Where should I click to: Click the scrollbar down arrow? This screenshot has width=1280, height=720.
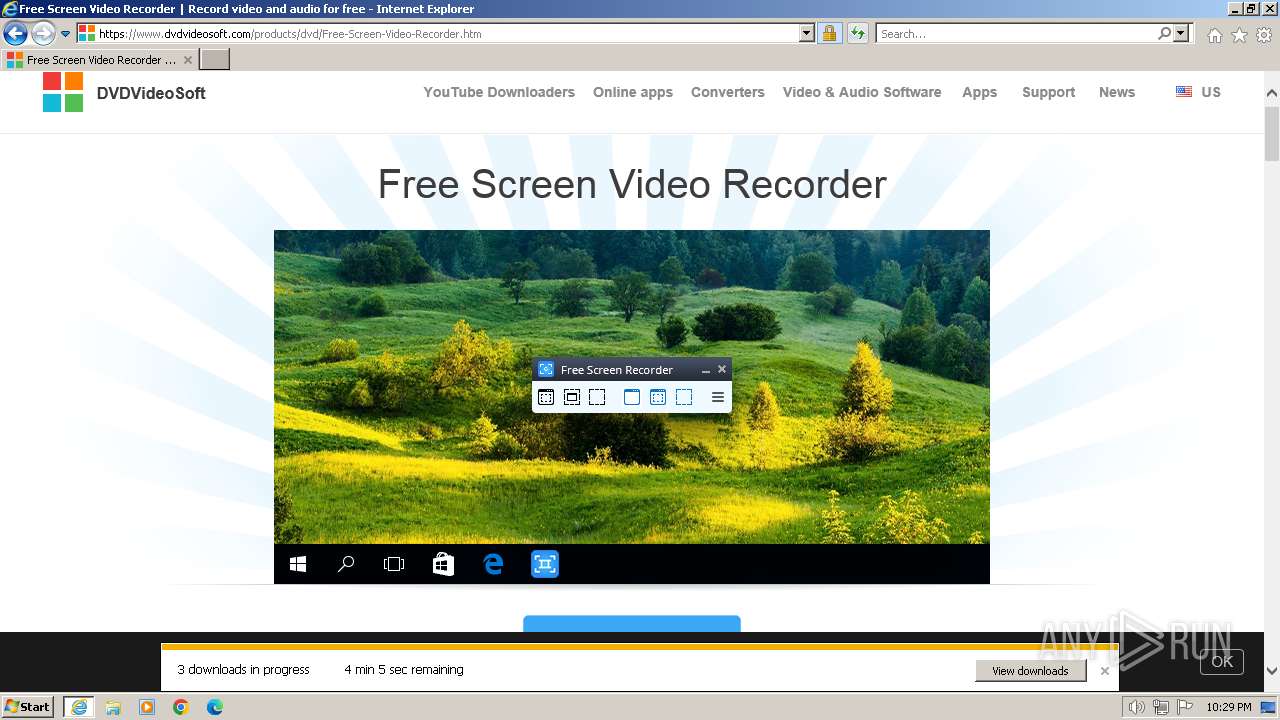pyautogui.click(x=1272, y=672)
